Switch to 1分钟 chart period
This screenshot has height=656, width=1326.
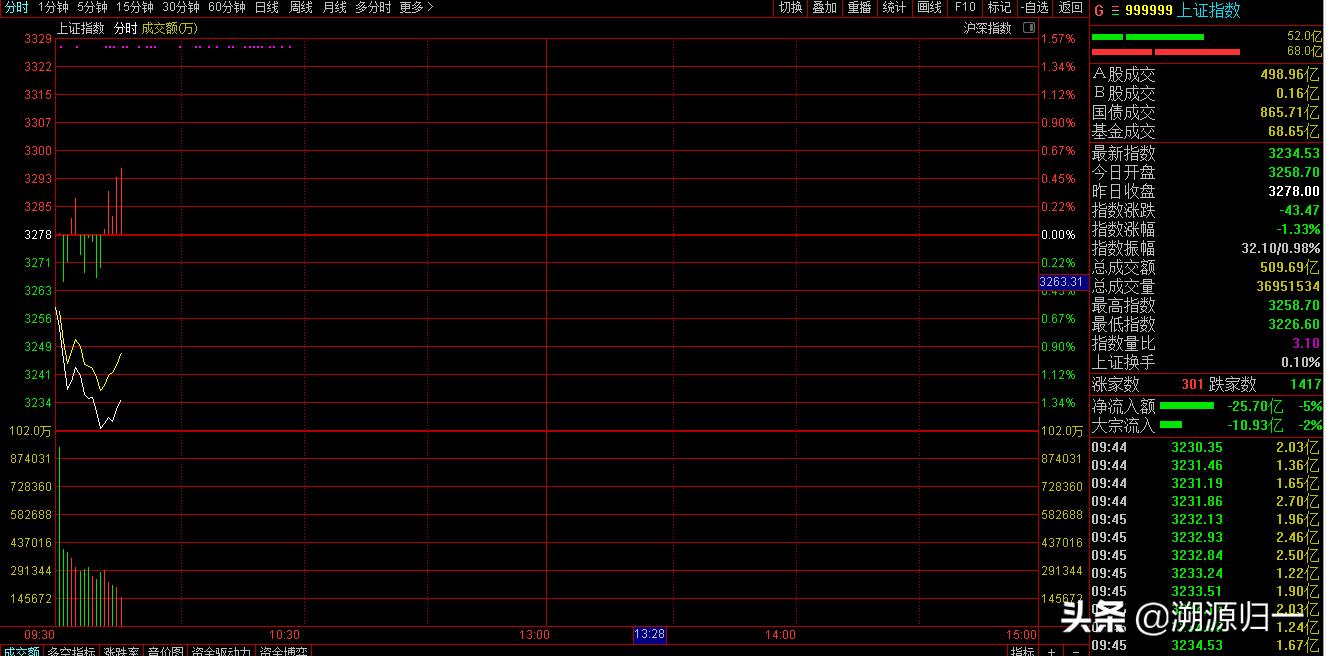pos(53,7)
